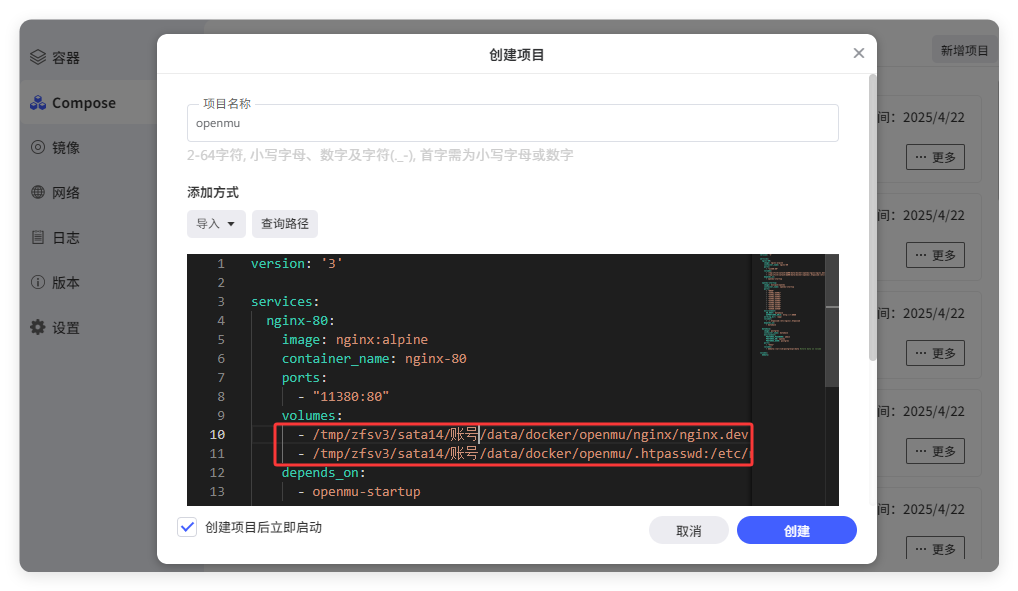Click the 查询路径 button

(x=284, y=223)
